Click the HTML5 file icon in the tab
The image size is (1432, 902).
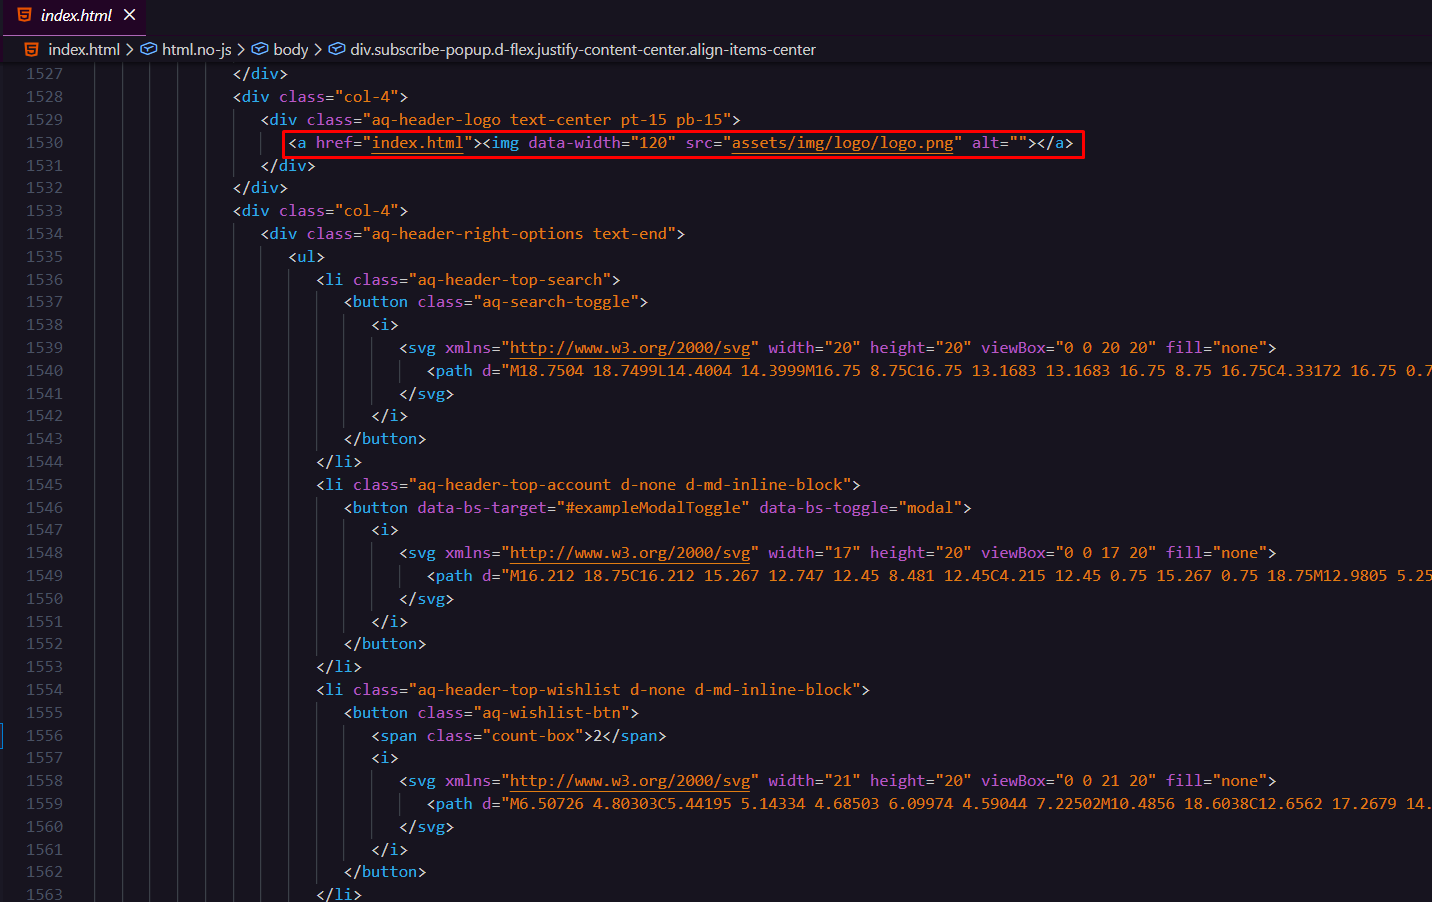pyautogui.click(x=24, y=15)
